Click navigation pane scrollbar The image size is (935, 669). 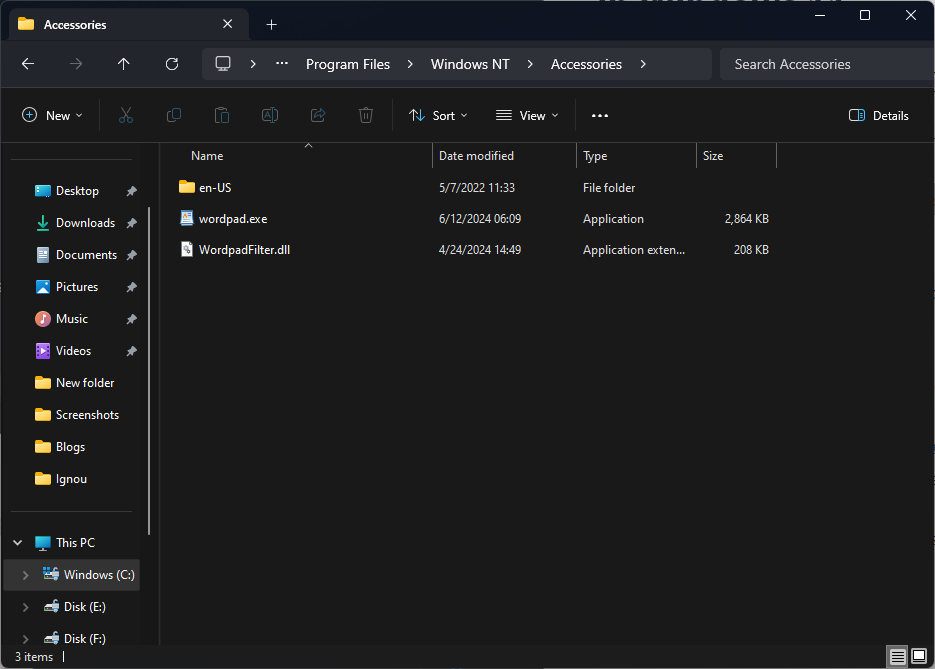click(149, 371)
